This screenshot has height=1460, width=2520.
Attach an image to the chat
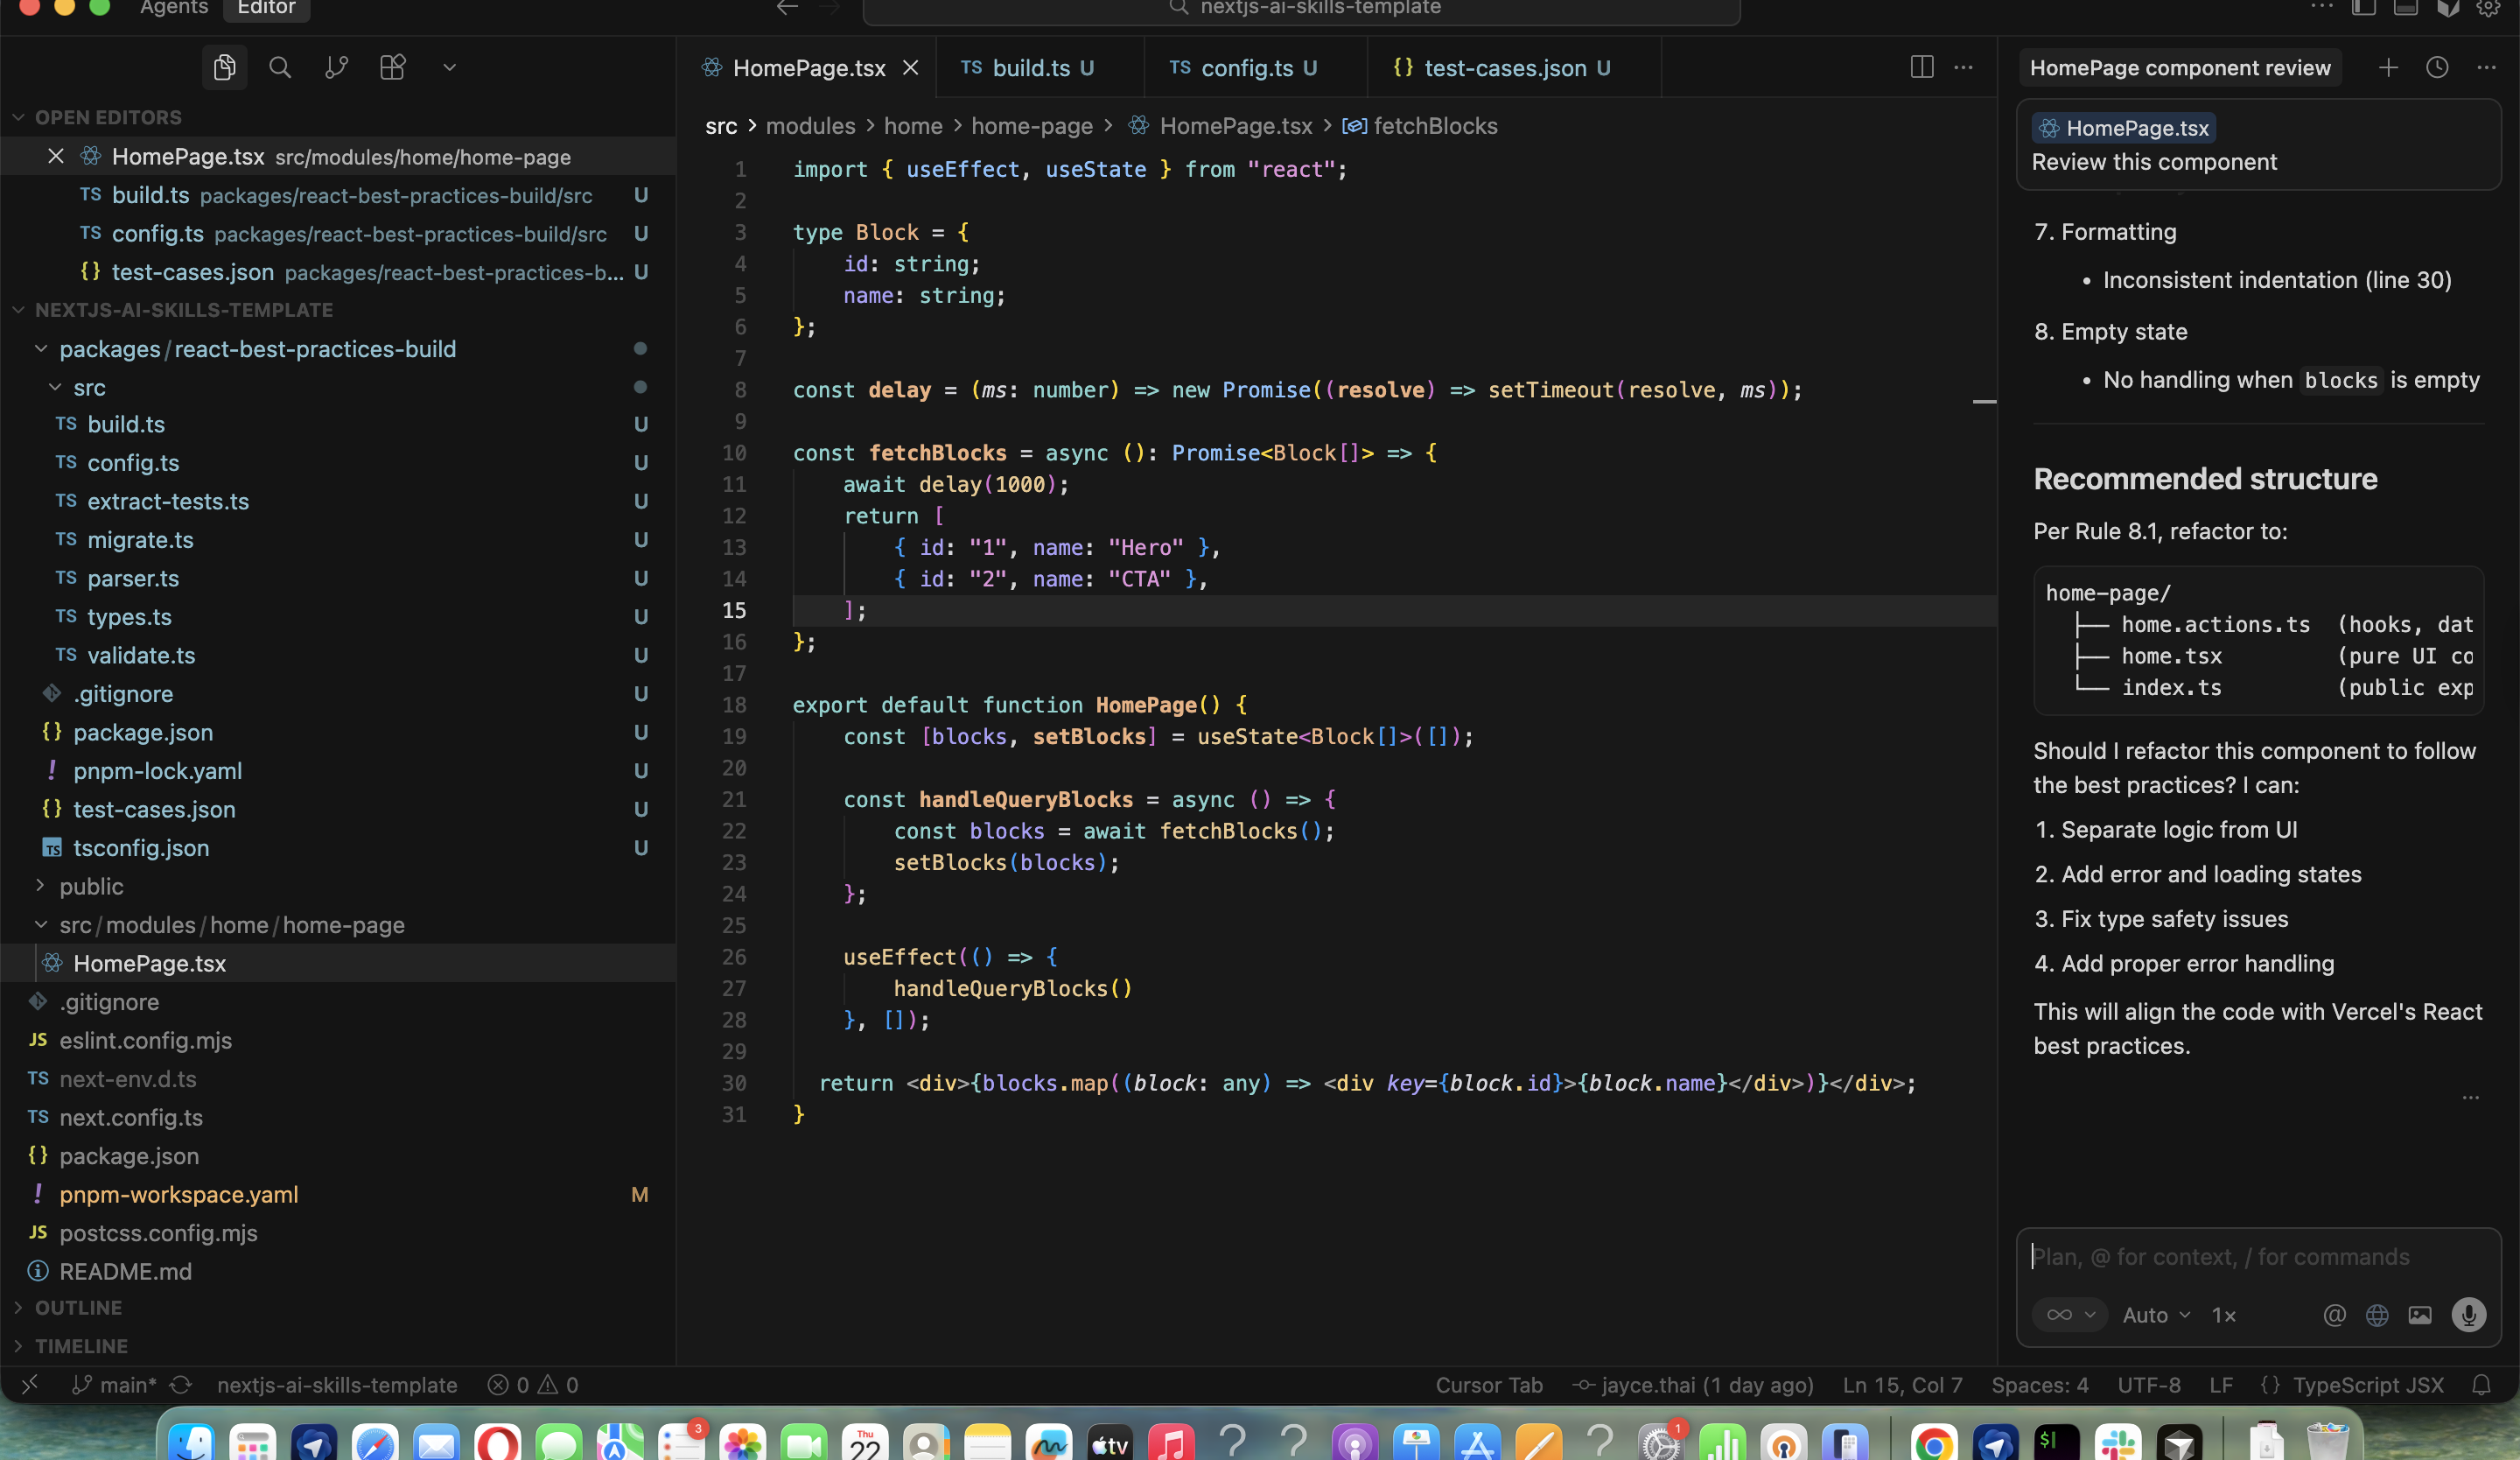point(2420,1315)
